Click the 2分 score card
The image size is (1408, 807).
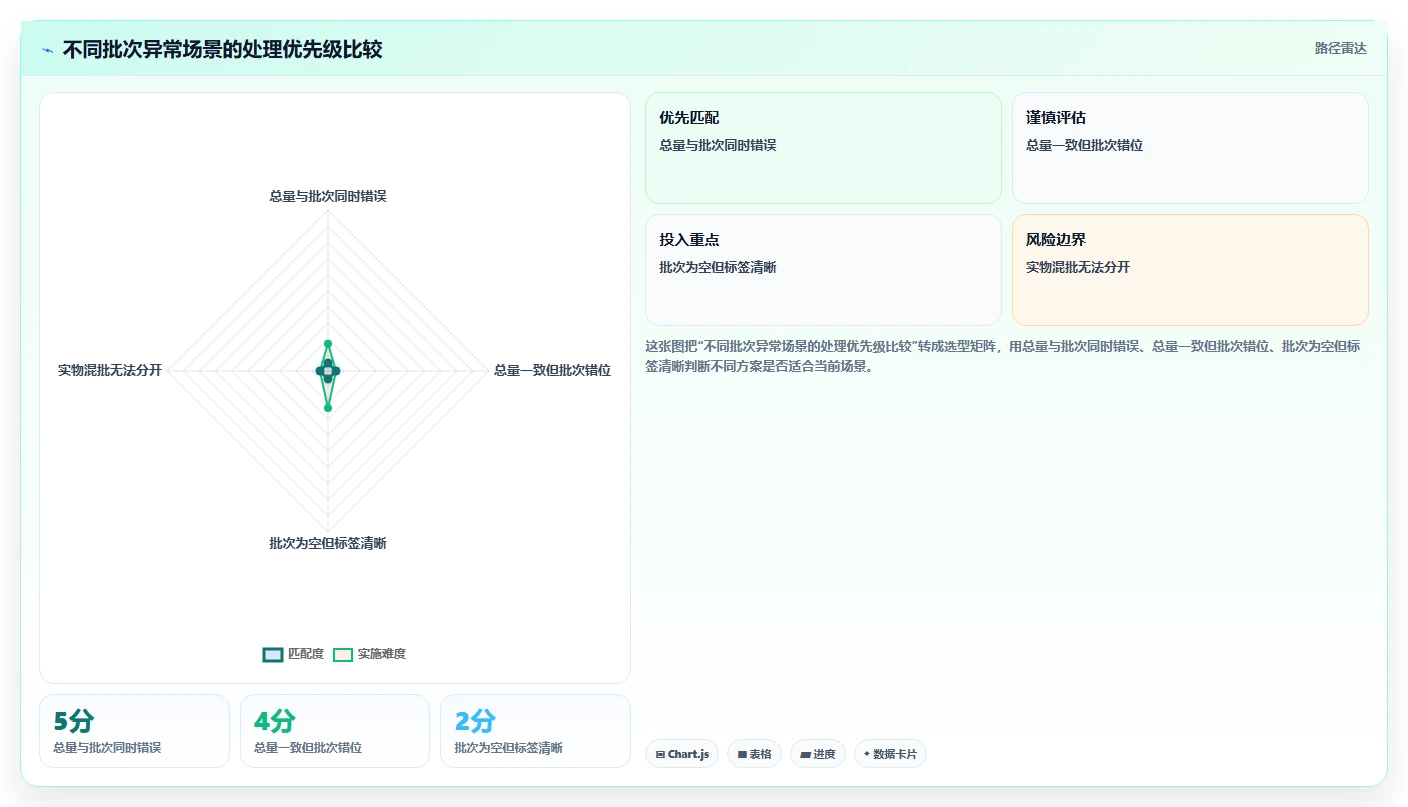click(535, 731)
